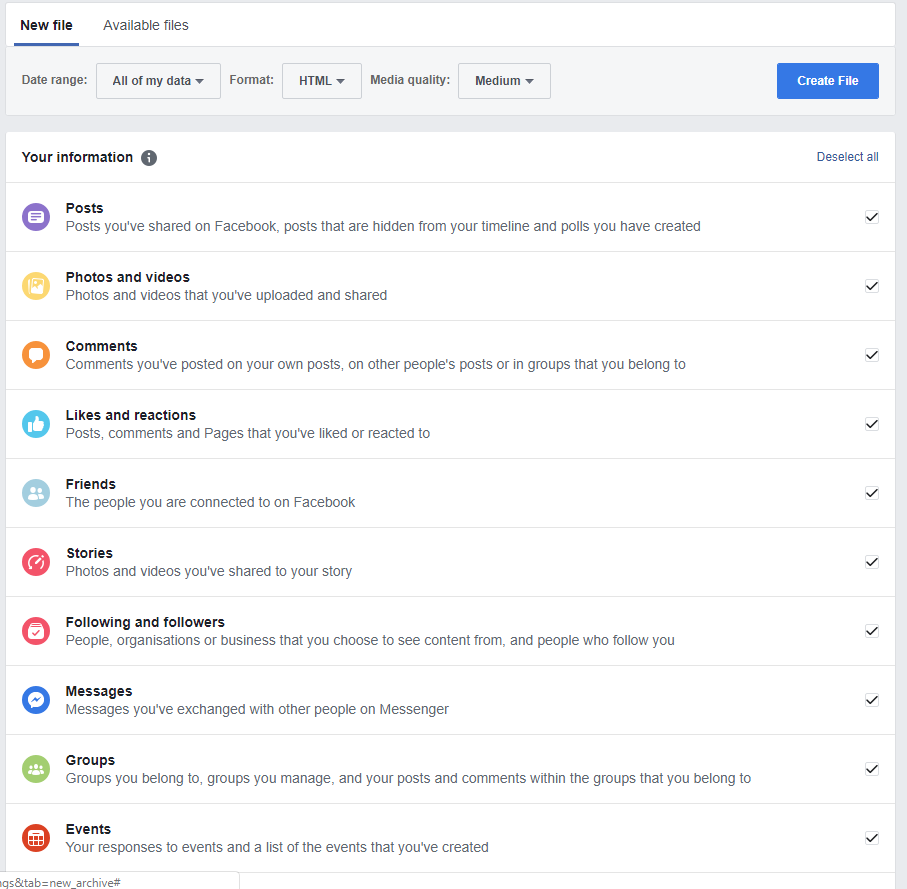
Task: Click the Comments speech bubble icon
Action: (x=36, y=355)
